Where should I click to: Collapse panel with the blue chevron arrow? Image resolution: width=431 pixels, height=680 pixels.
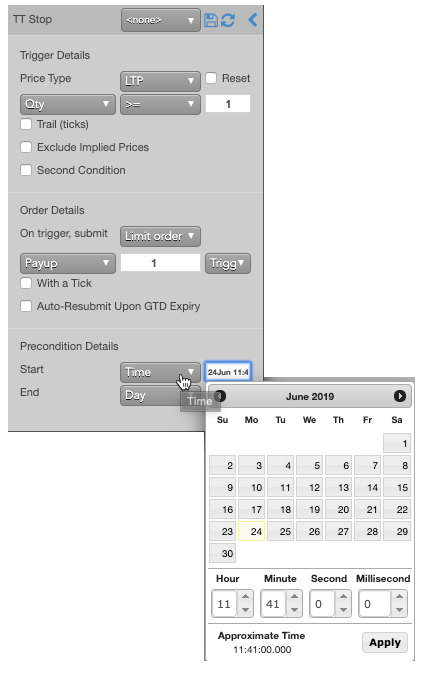253,20
